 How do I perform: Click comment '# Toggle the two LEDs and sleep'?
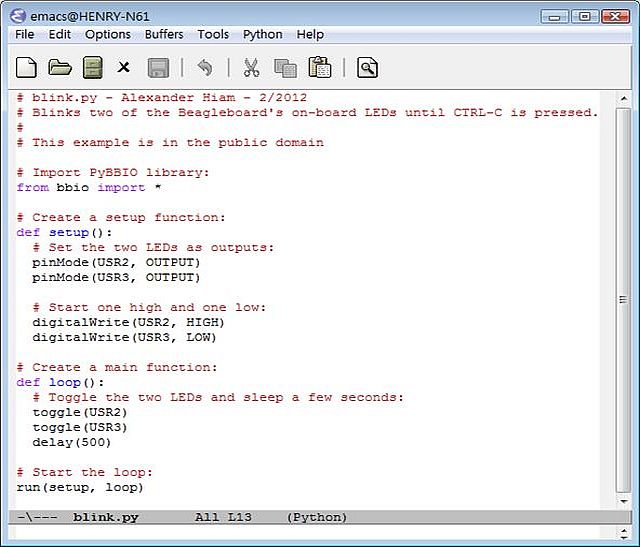coord(158,397)
